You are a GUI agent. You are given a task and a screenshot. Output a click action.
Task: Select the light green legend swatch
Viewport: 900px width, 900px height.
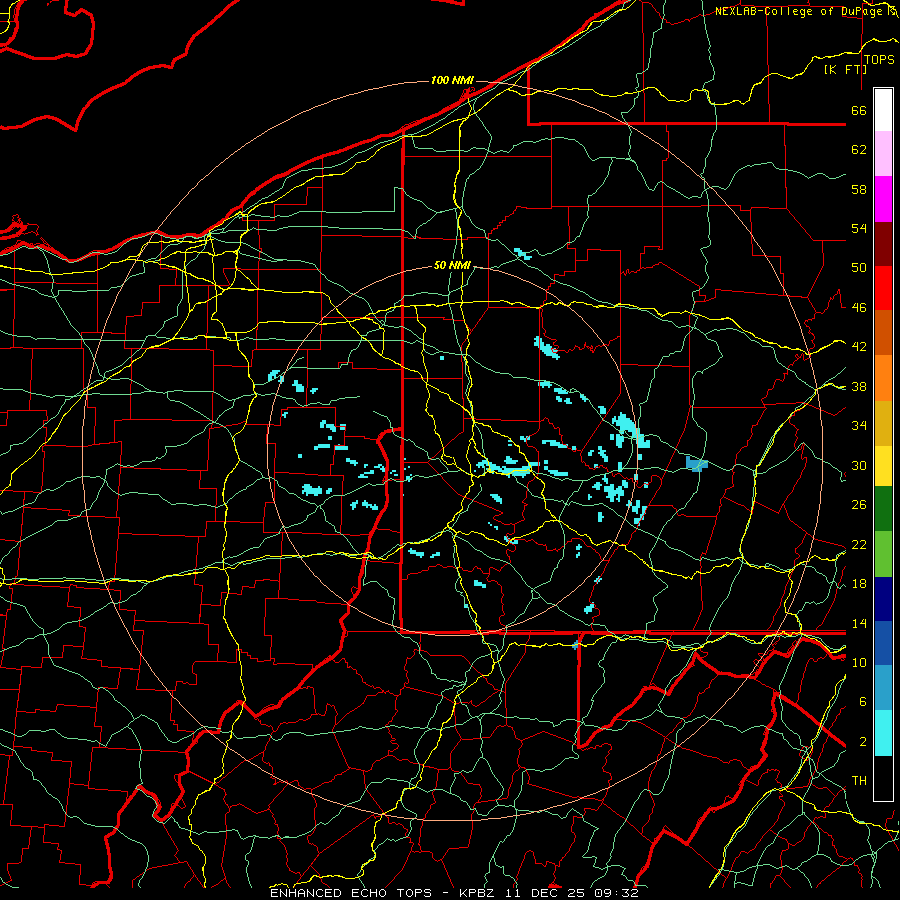(x=883, y=554)
